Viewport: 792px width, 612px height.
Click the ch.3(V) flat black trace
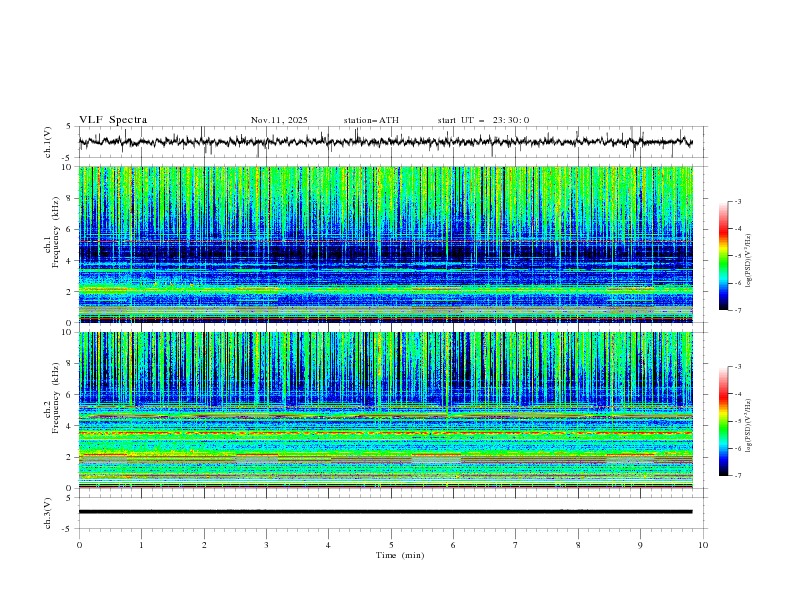[385, 512]
